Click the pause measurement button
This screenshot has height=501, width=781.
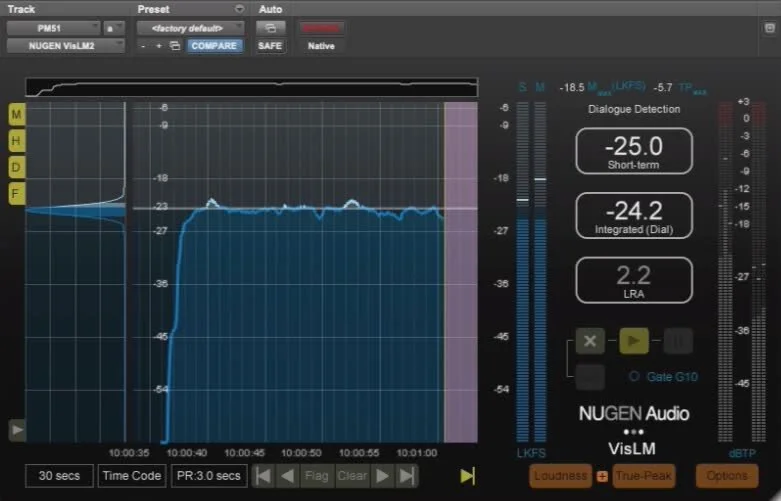point(678,341)
